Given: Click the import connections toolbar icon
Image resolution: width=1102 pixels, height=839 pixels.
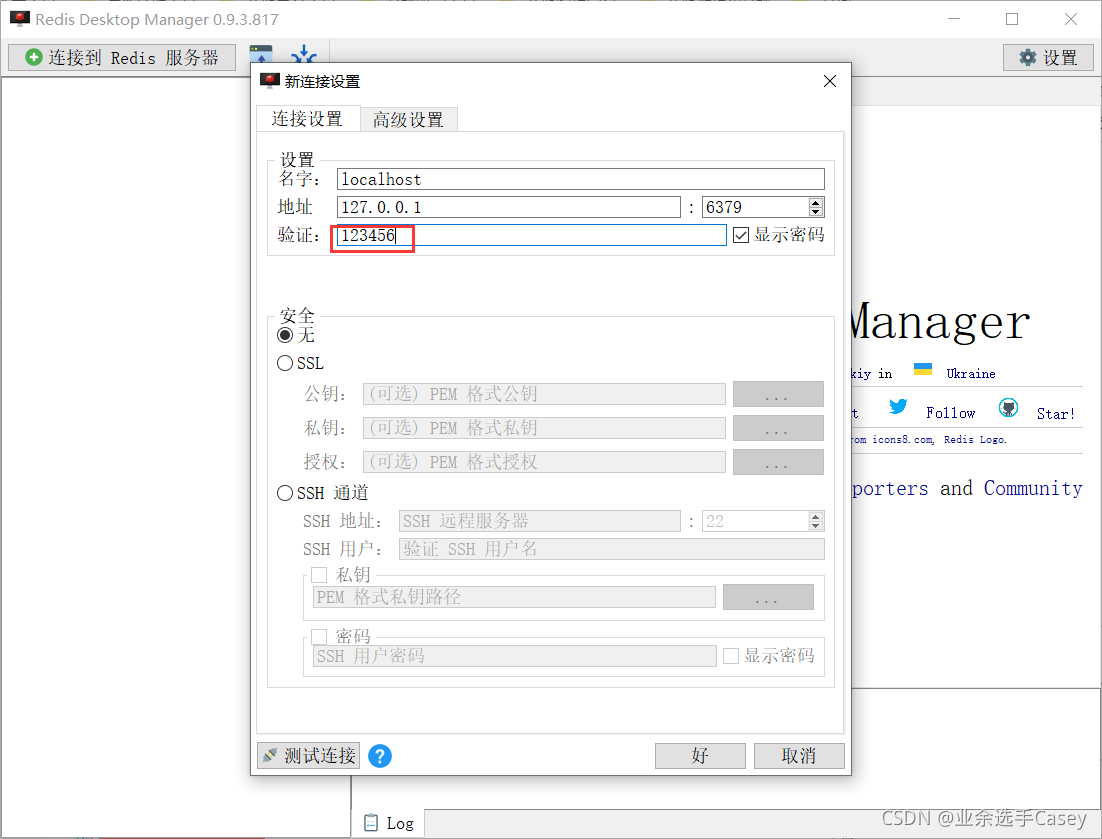Looking at the screenshot, I should 261,54.
